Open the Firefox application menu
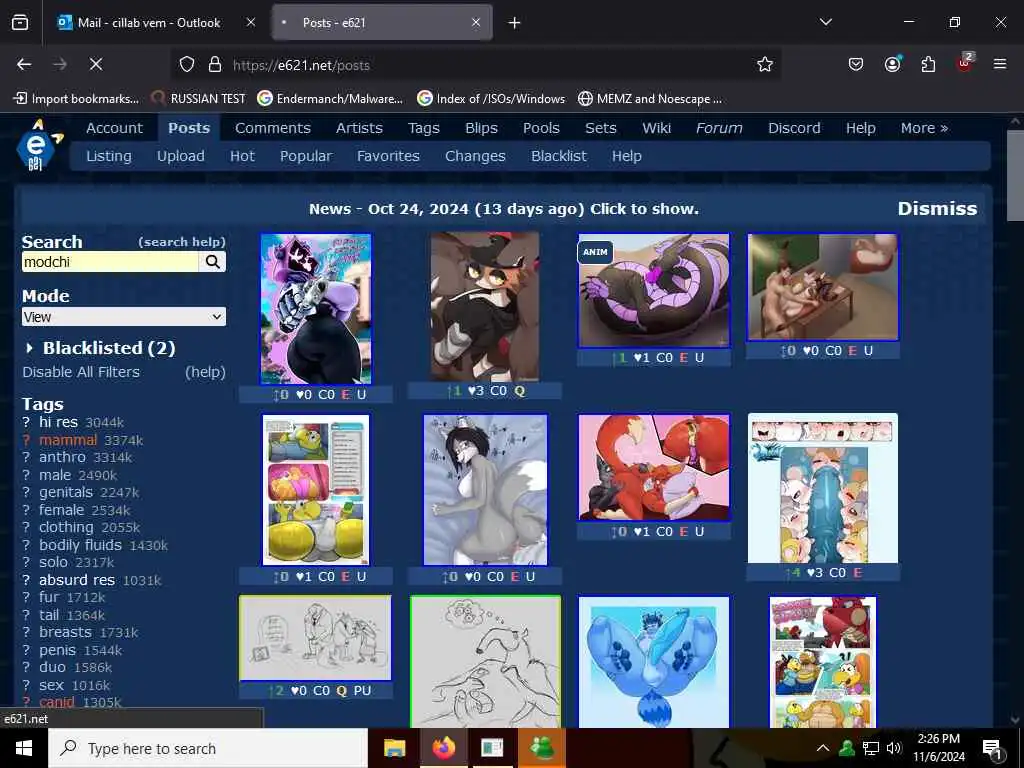This screenshot has height=768, width=1024. click(x=1000, y=64)
